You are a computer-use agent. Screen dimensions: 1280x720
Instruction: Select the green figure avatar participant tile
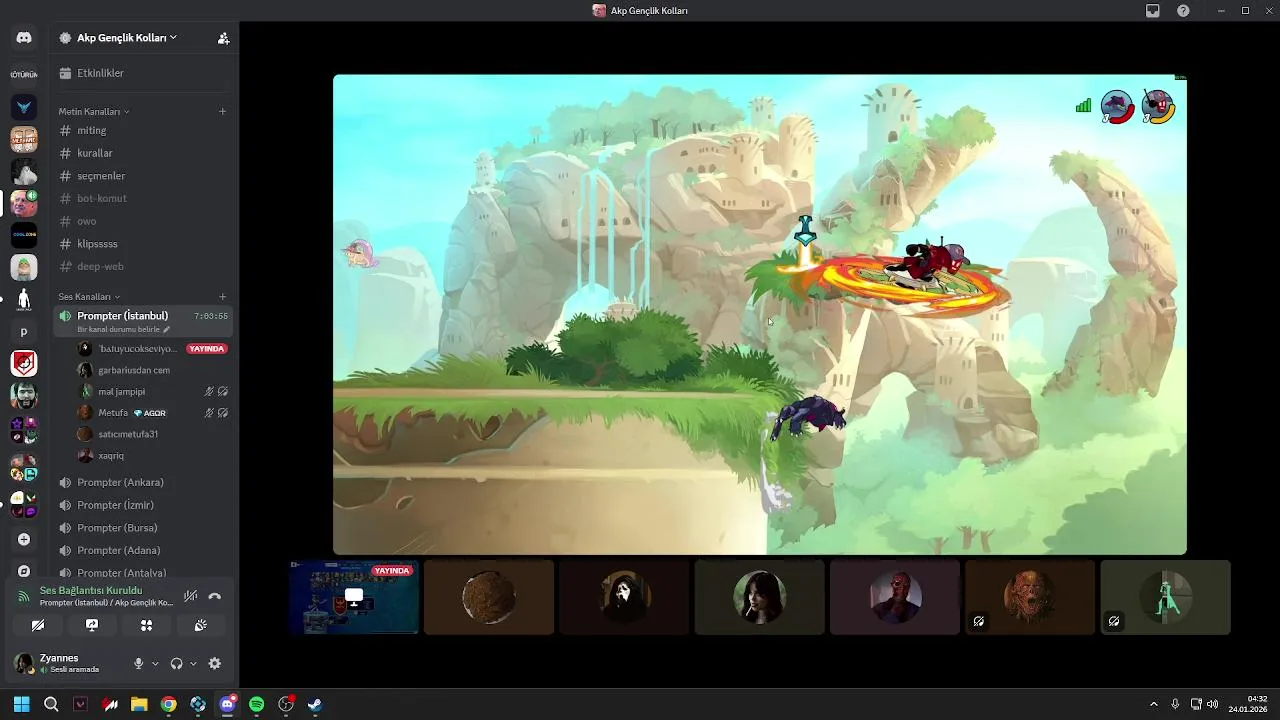click(1166, 597)
